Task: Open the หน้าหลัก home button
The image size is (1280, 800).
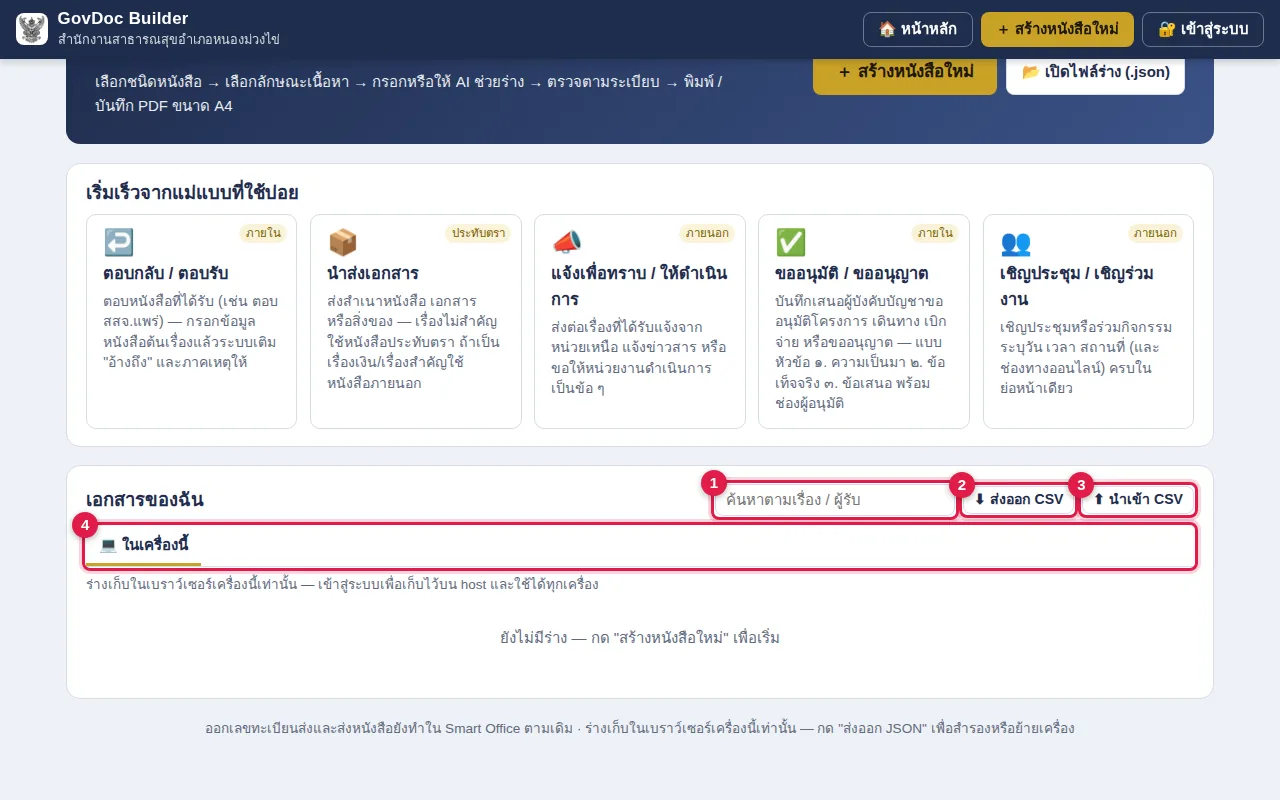Action: tap(918, 29)
